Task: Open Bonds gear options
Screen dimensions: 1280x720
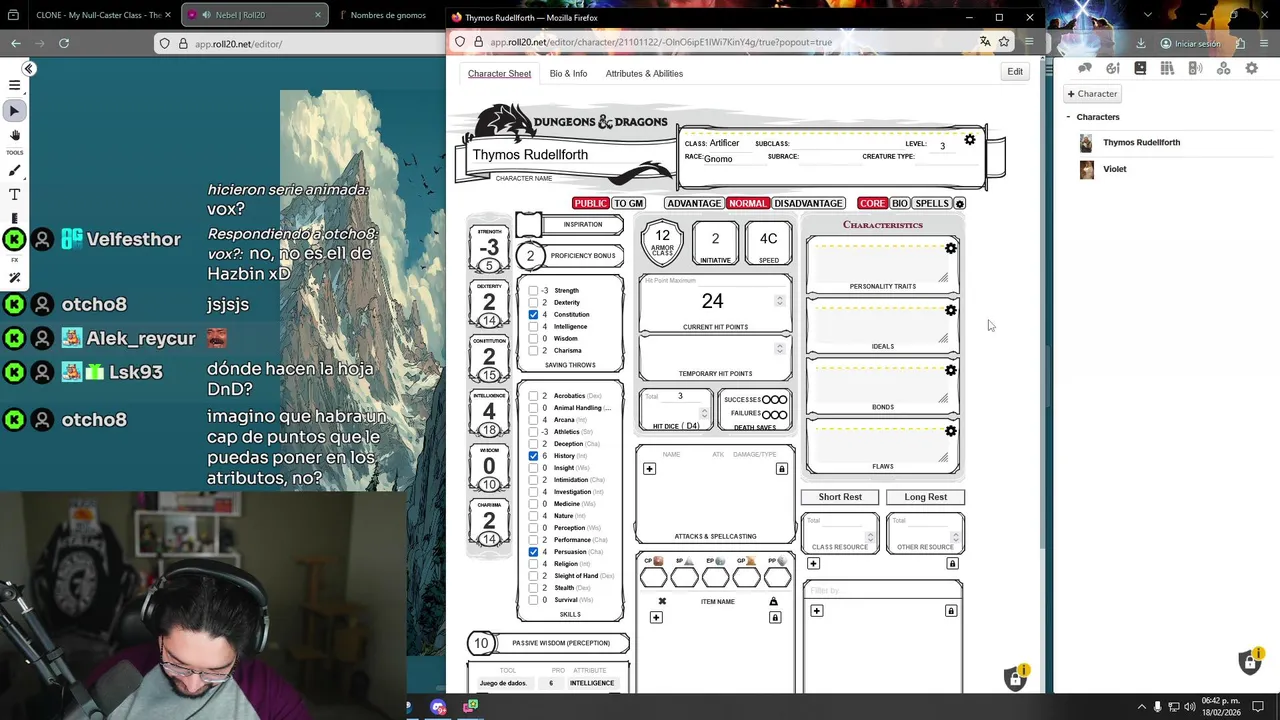Action: tap(950, 370)
